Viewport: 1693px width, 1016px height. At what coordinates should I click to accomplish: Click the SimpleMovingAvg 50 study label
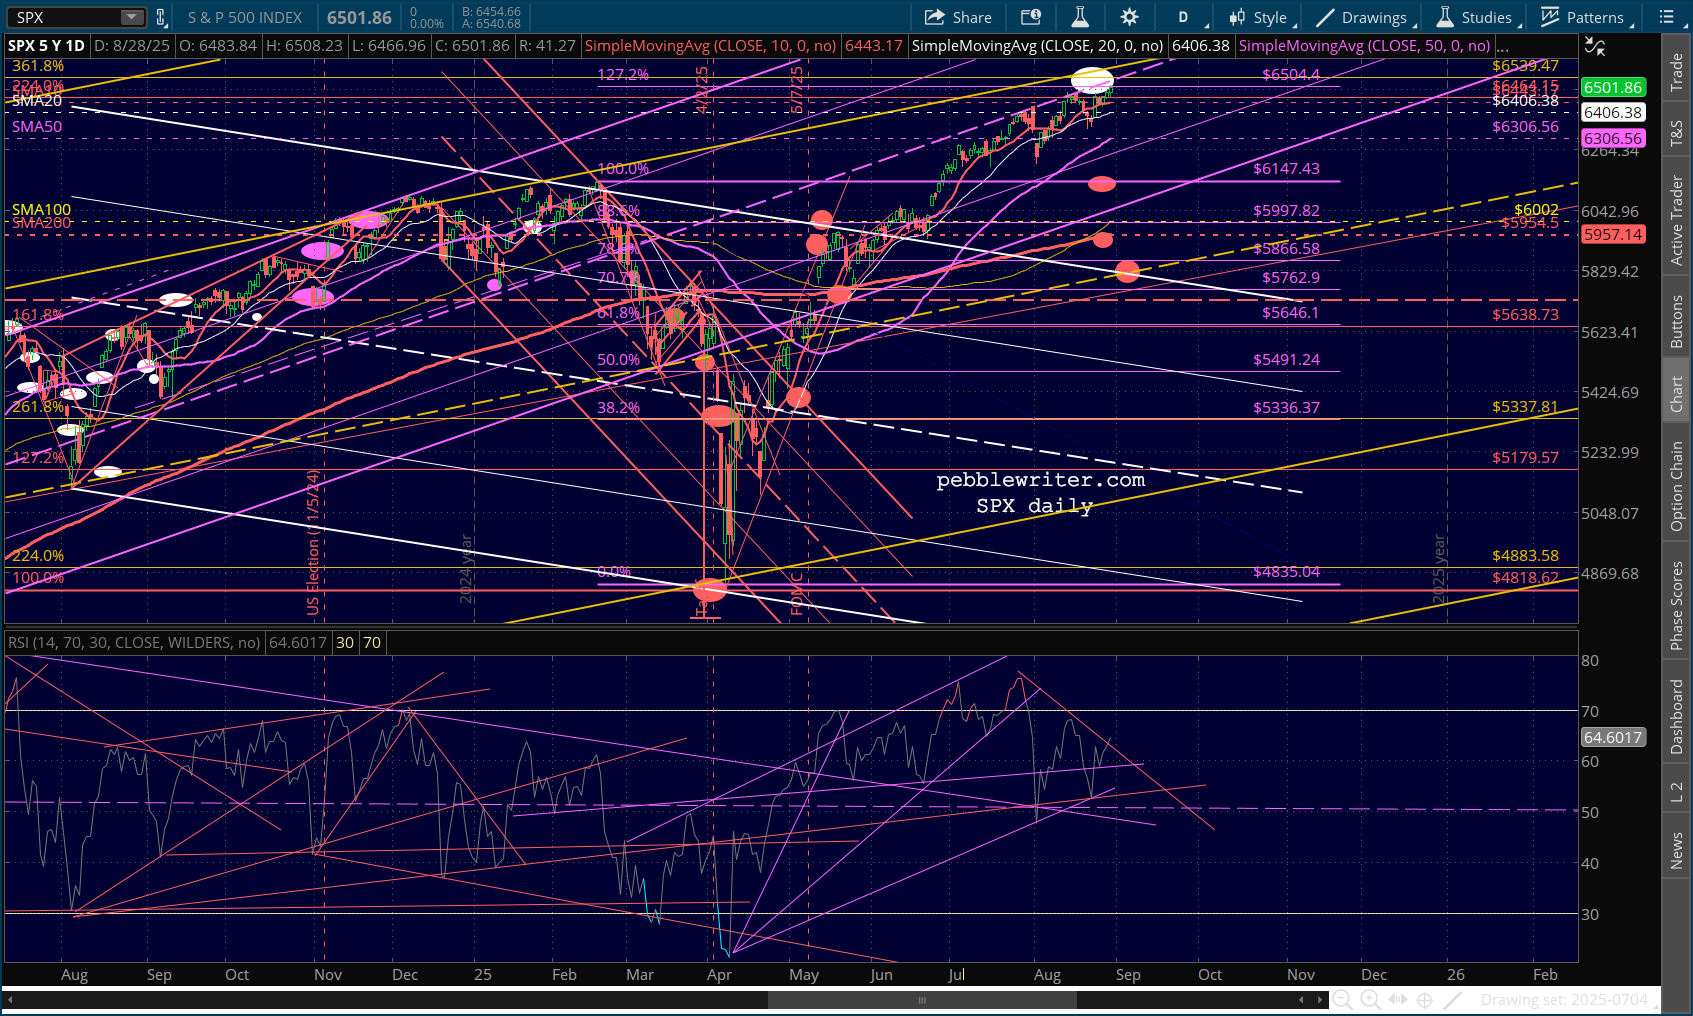(1364, 46)
